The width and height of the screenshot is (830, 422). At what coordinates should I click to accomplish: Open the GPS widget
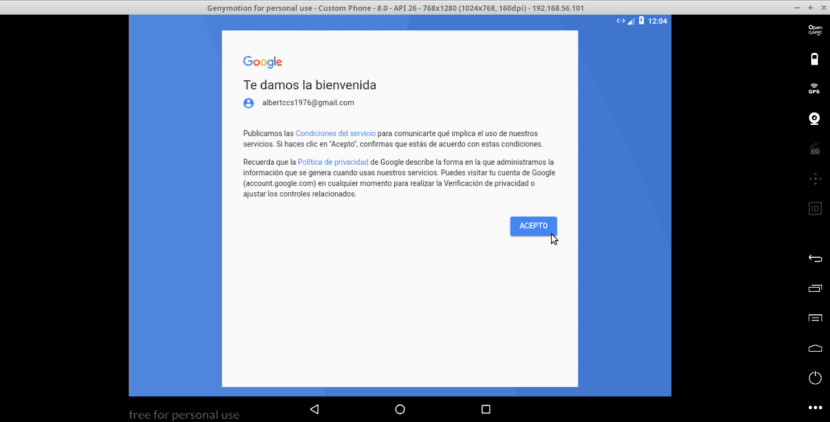tap(814, 89)
